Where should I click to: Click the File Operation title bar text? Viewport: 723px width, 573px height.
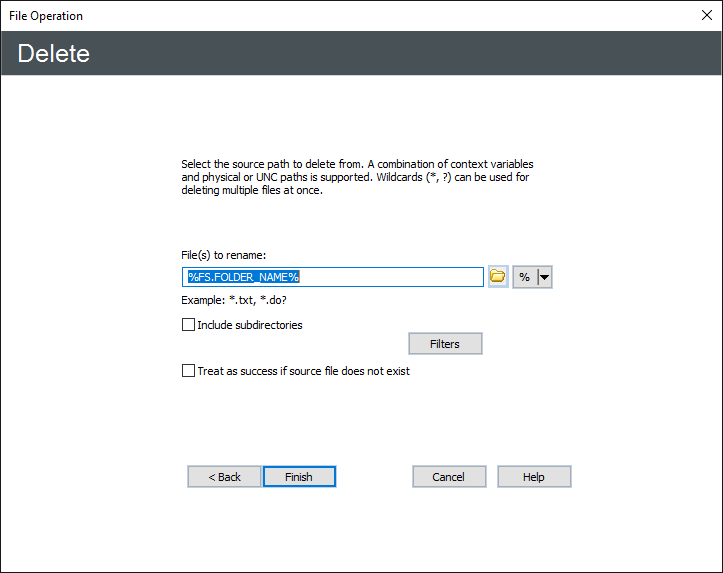[x=46, y=16]
